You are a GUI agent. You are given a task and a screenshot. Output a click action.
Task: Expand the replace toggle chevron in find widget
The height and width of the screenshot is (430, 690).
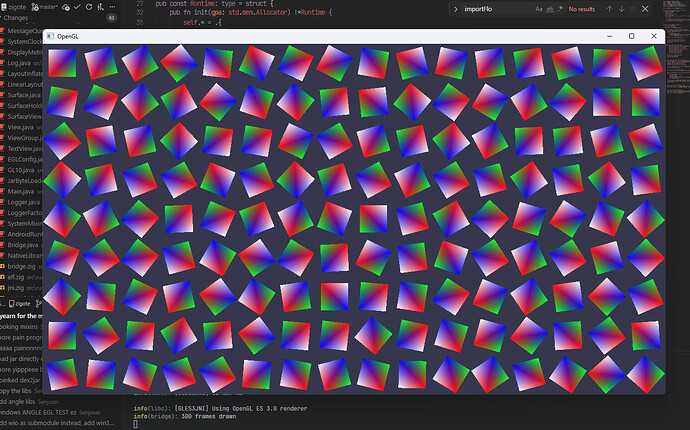455,9
